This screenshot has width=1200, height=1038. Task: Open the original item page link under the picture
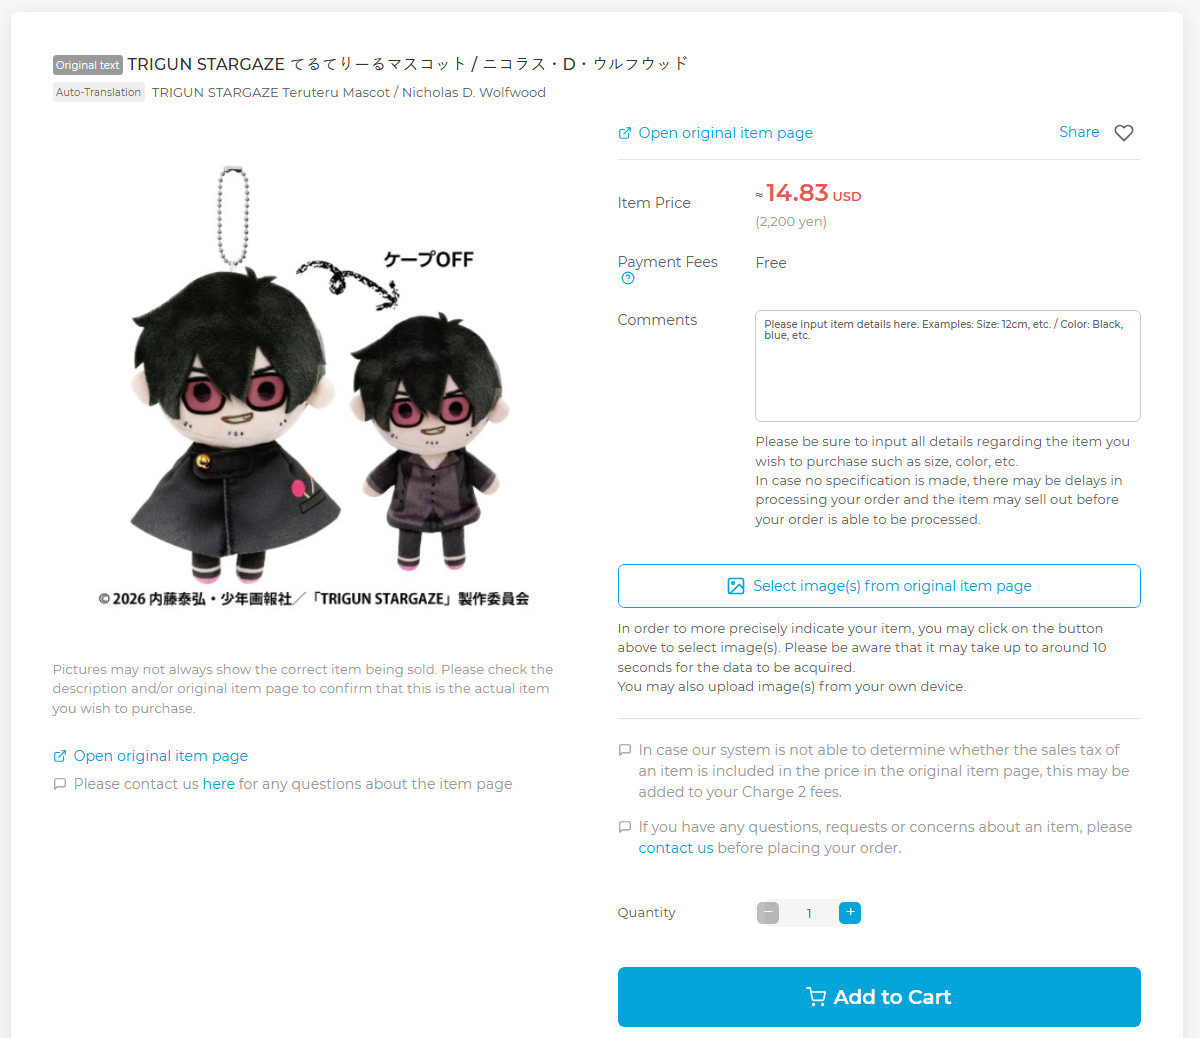click(160, 756)
